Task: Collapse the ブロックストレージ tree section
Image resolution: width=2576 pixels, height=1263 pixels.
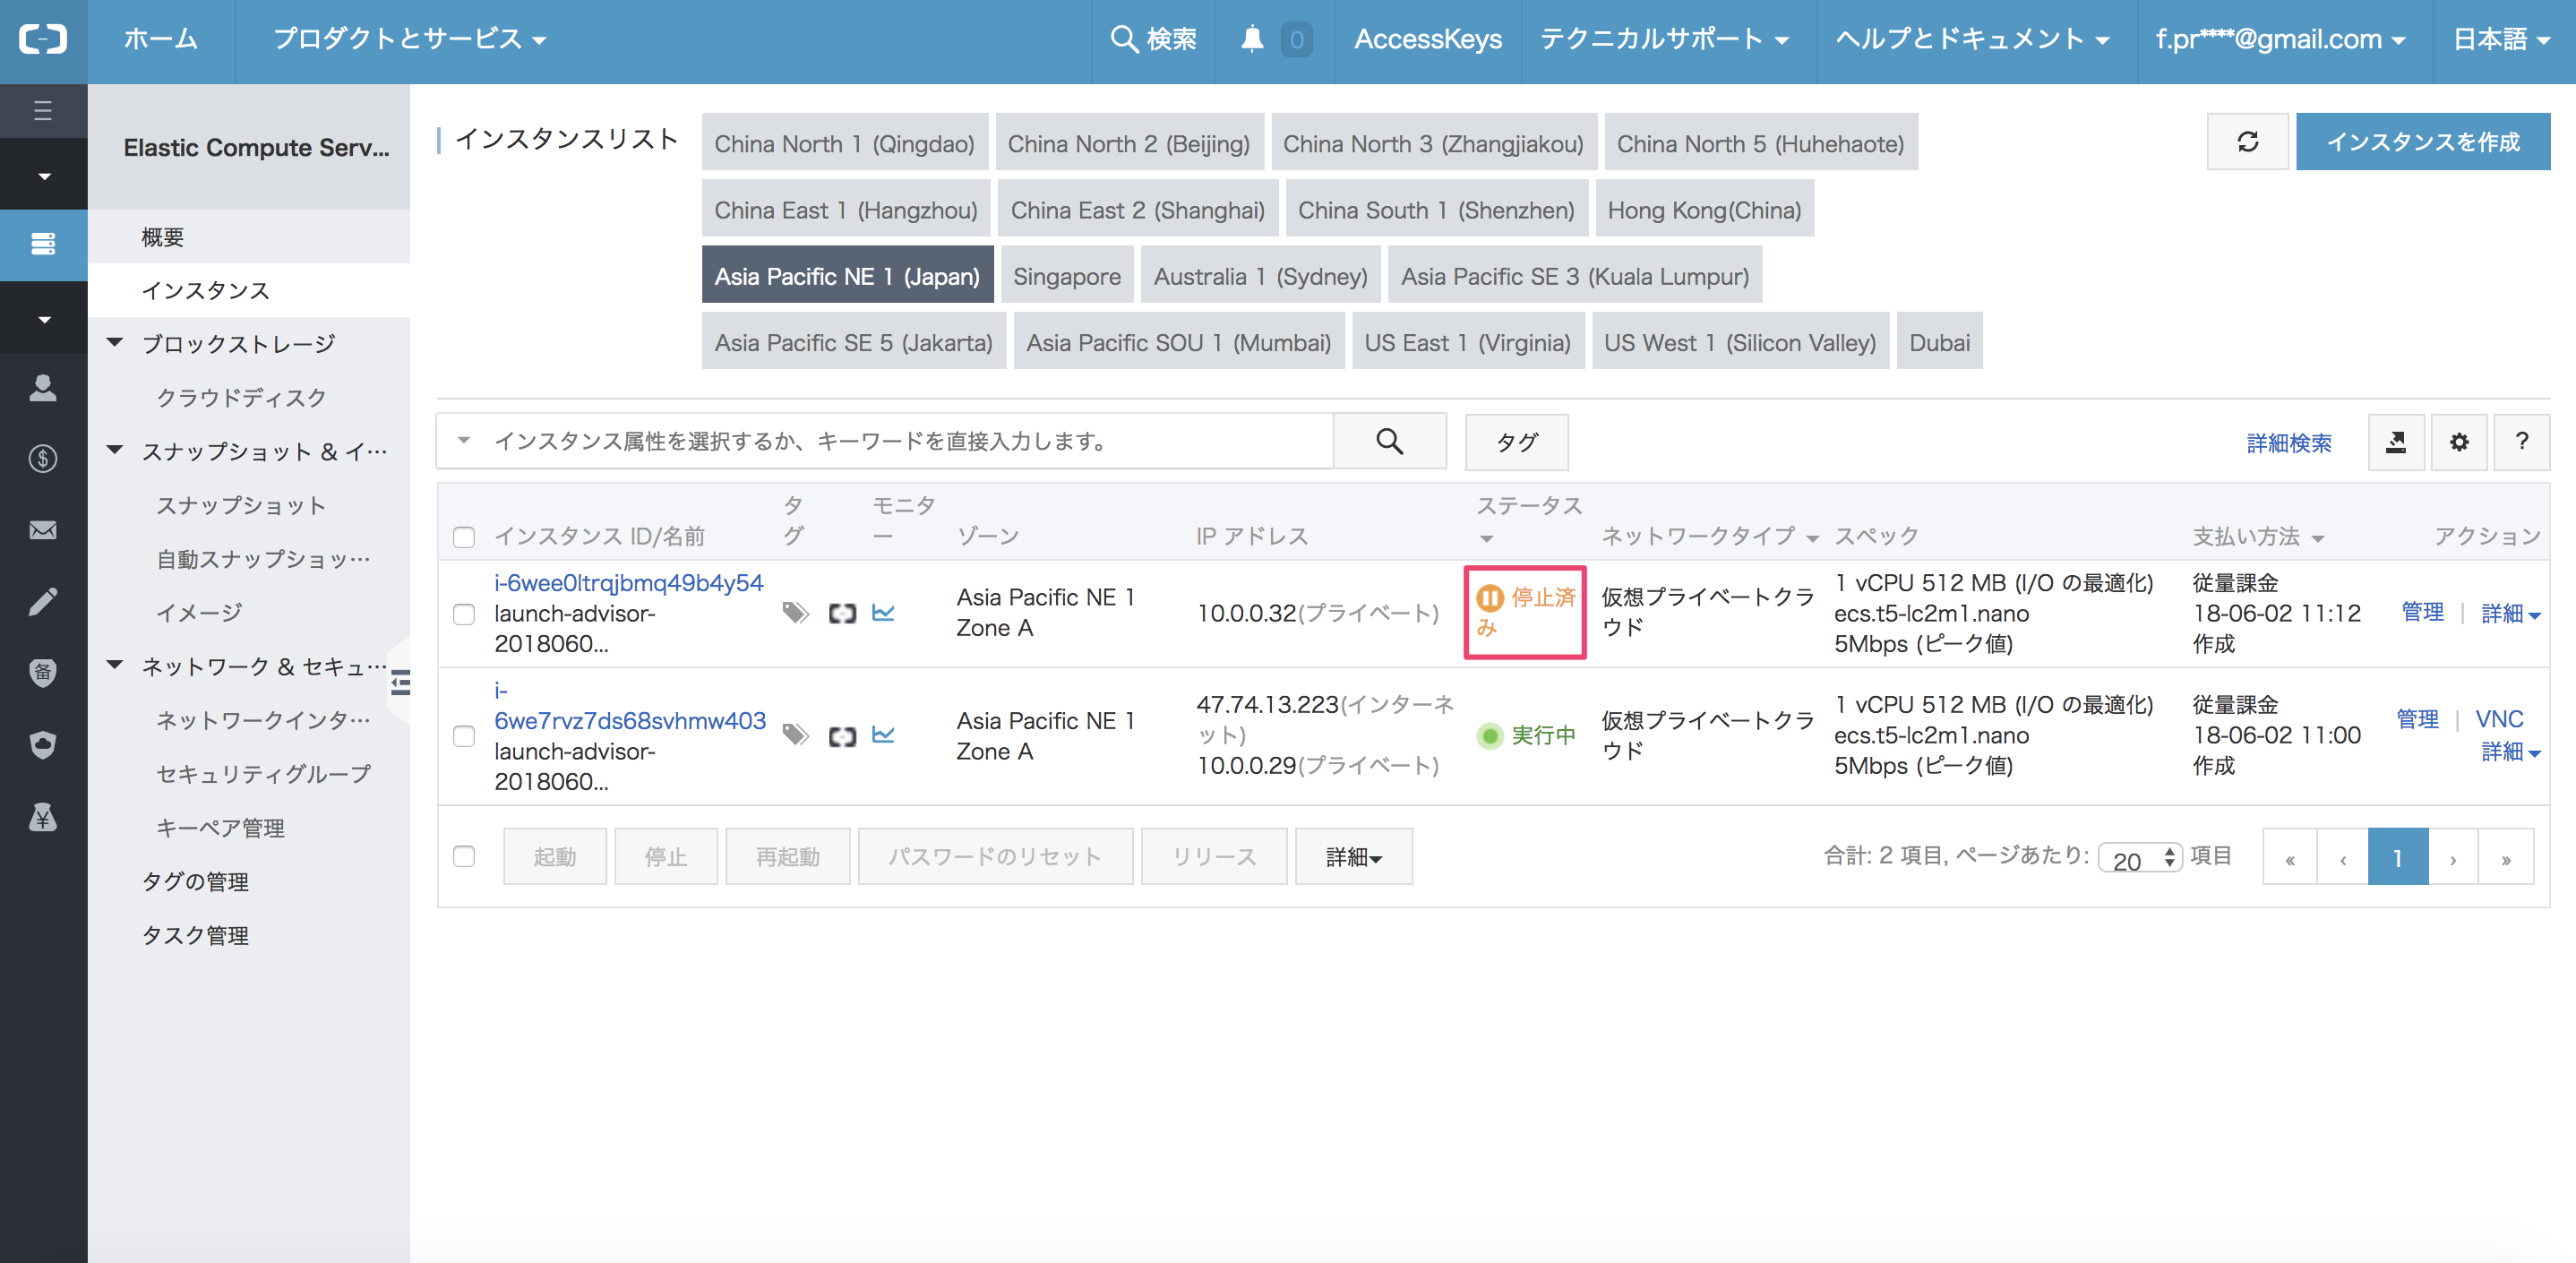Action: tap(116, 343)
